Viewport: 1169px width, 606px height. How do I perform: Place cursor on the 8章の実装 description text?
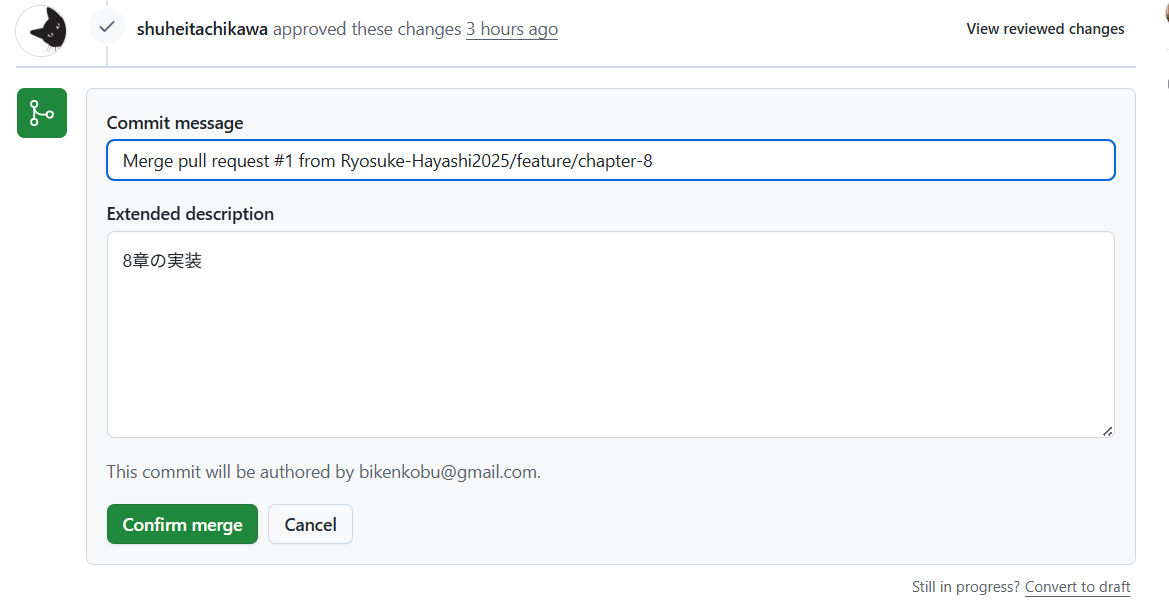point(162,261)
